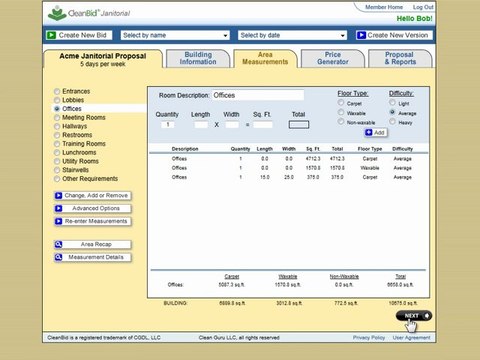The width and height of the screenshot is (480, 360).
Task: Select the Other Requirements radio button
Action: pyautogui.click(x=57, y=179)
